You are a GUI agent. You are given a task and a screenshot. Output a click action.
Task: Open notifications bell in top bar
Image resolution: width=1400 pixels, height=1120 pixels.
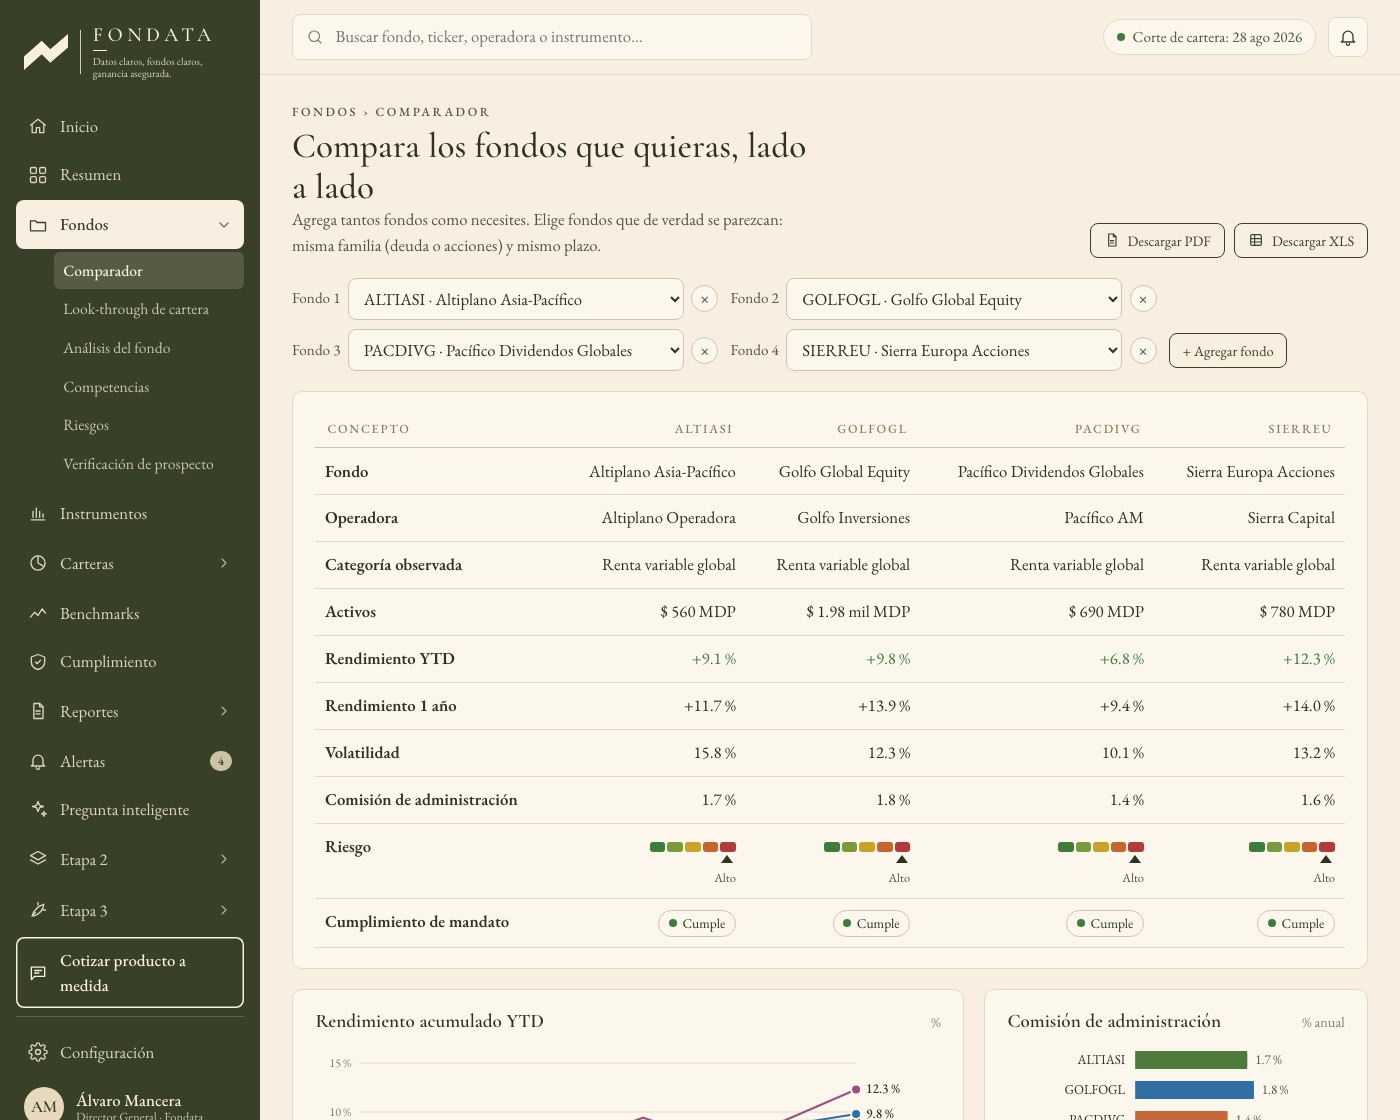coord(1348,37)
